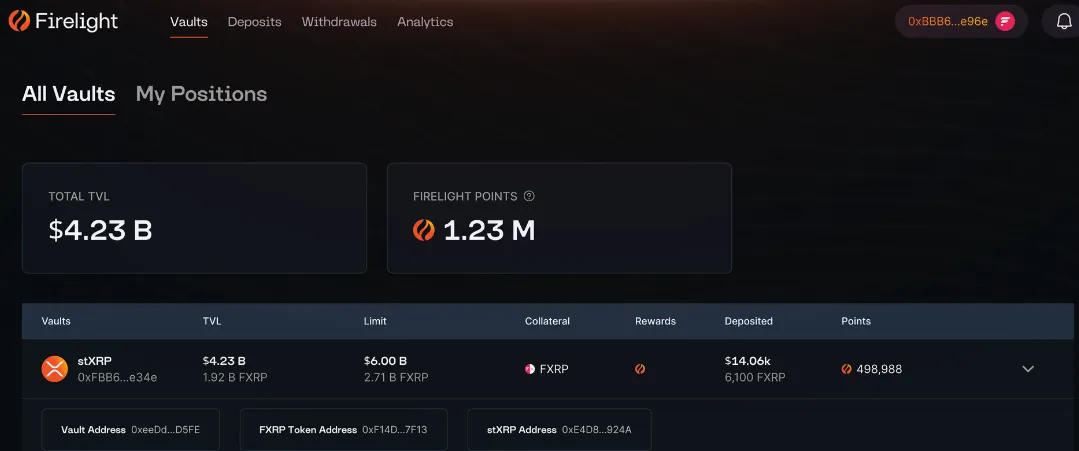This screenshot has height=451, width=1079.
Task: Switch to the Deposits tab
Action: (x=254, y=21)
